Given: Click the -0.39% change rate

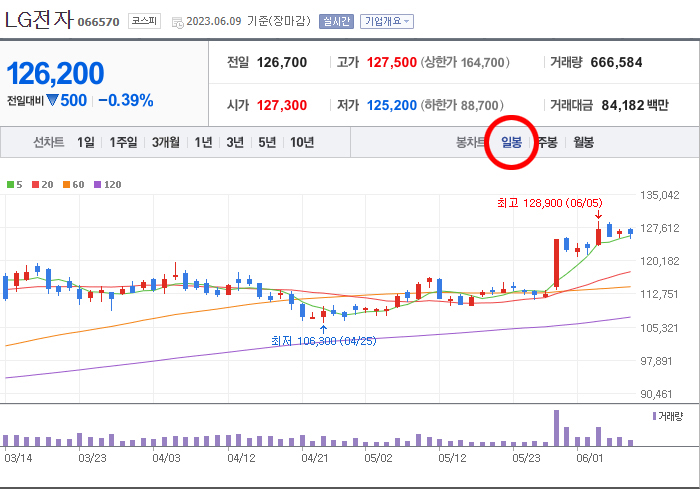Looking at the screenshot, I should click(126, 100).
